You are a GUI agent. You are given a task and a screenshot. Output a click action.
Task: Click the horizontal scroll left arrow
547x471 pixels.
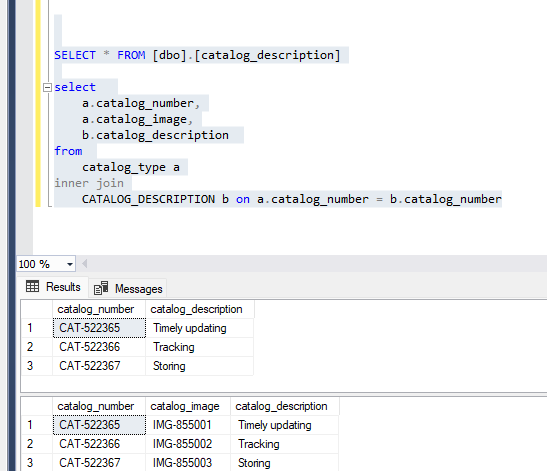84,263
